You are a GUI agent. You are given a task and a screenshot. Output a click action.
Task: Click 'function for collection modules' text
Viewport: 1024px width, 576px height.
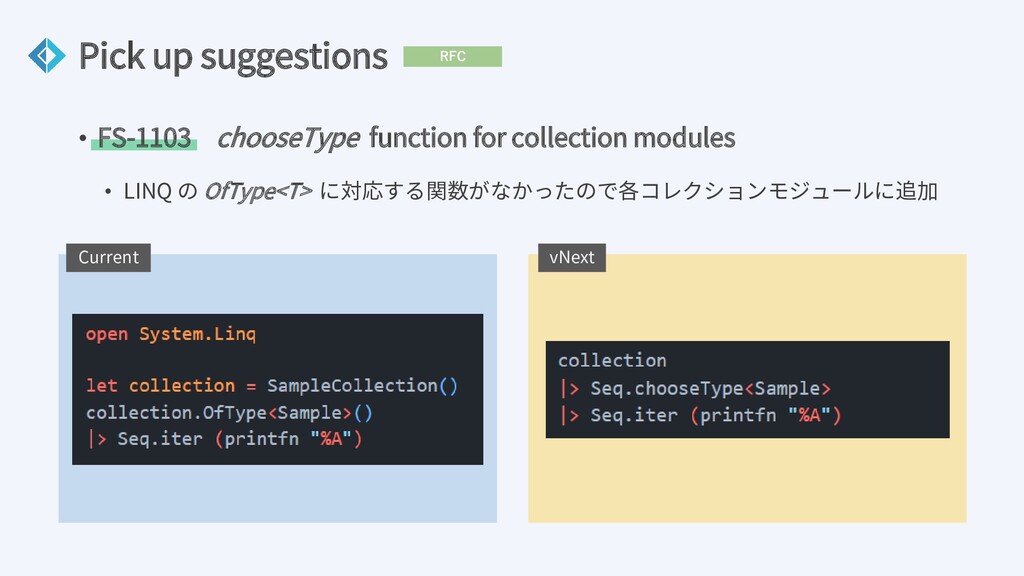click(x=552, y=138)
